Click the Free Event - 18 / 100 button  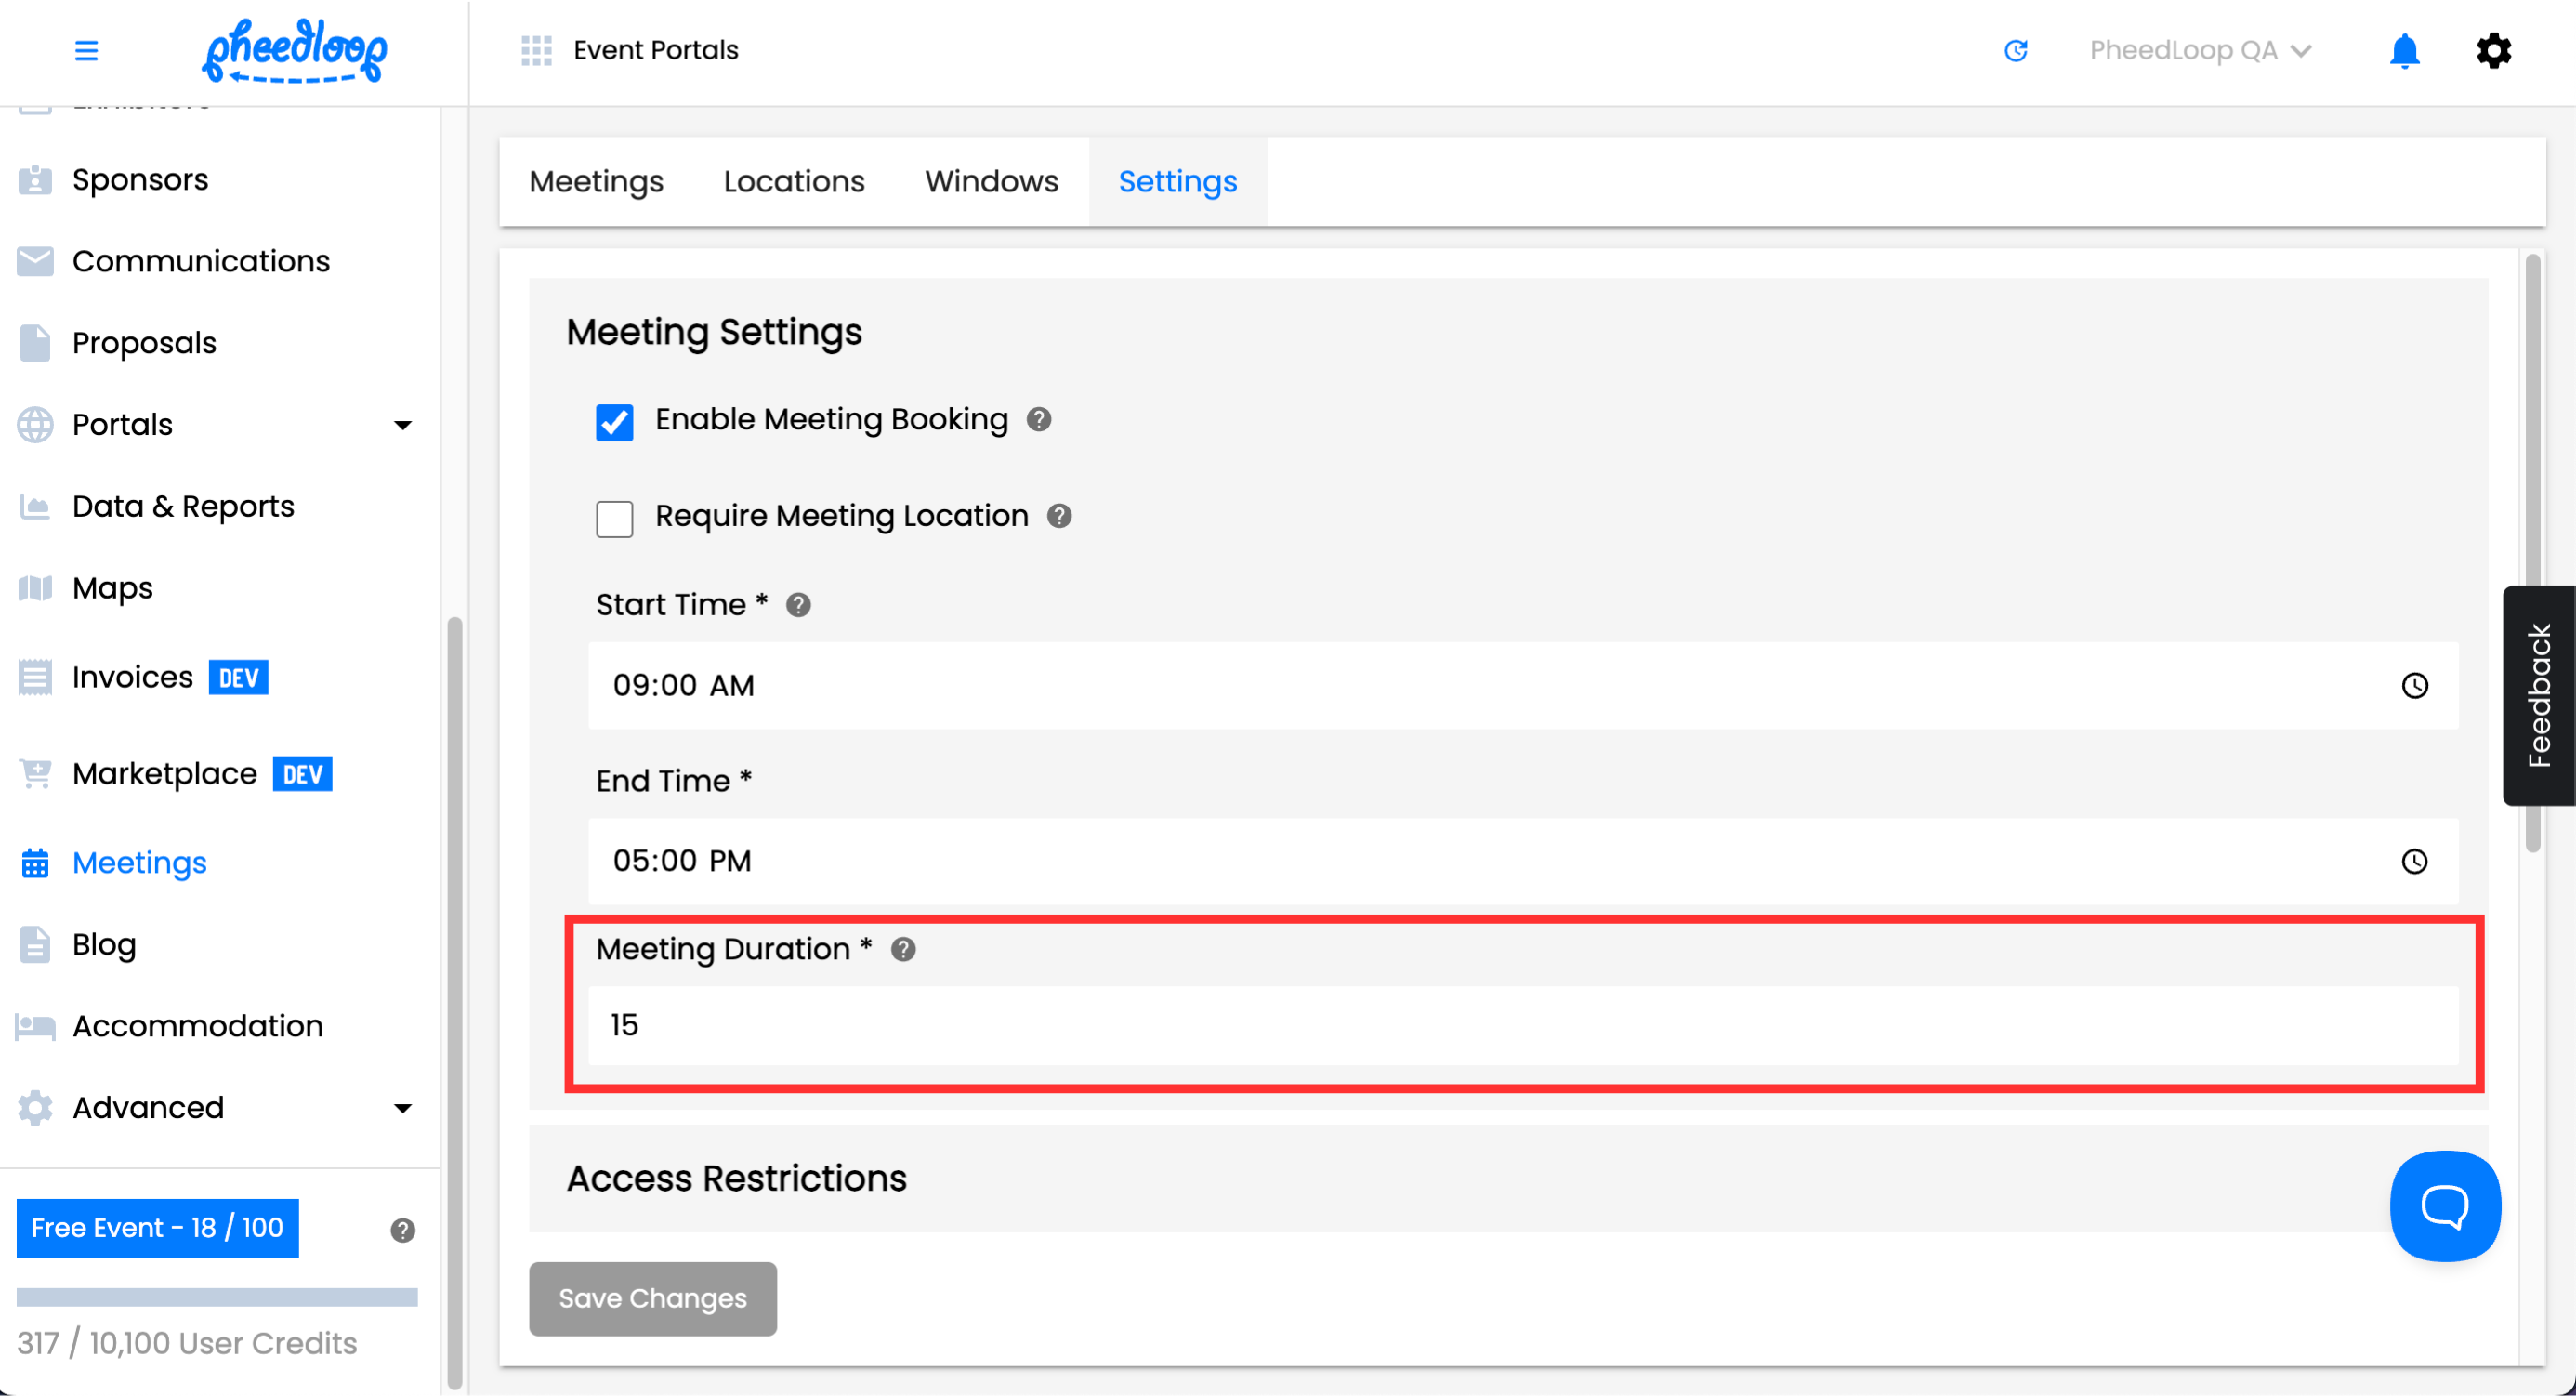(x=157, y=1227)
